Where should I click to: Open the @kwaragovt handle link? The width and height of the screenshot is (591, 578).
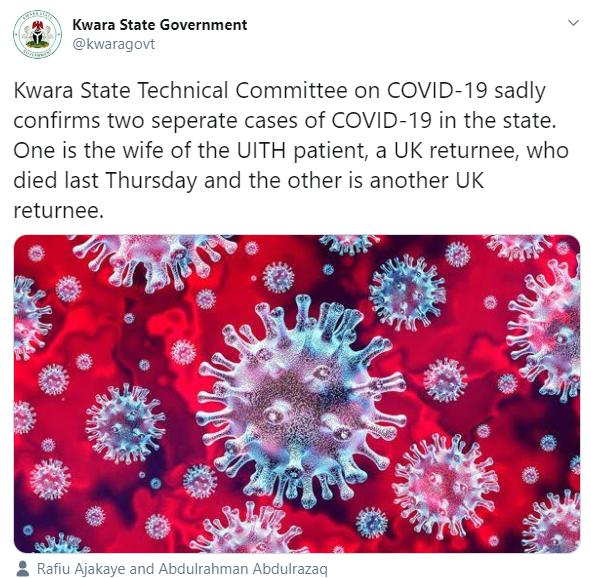click(113, 44)
